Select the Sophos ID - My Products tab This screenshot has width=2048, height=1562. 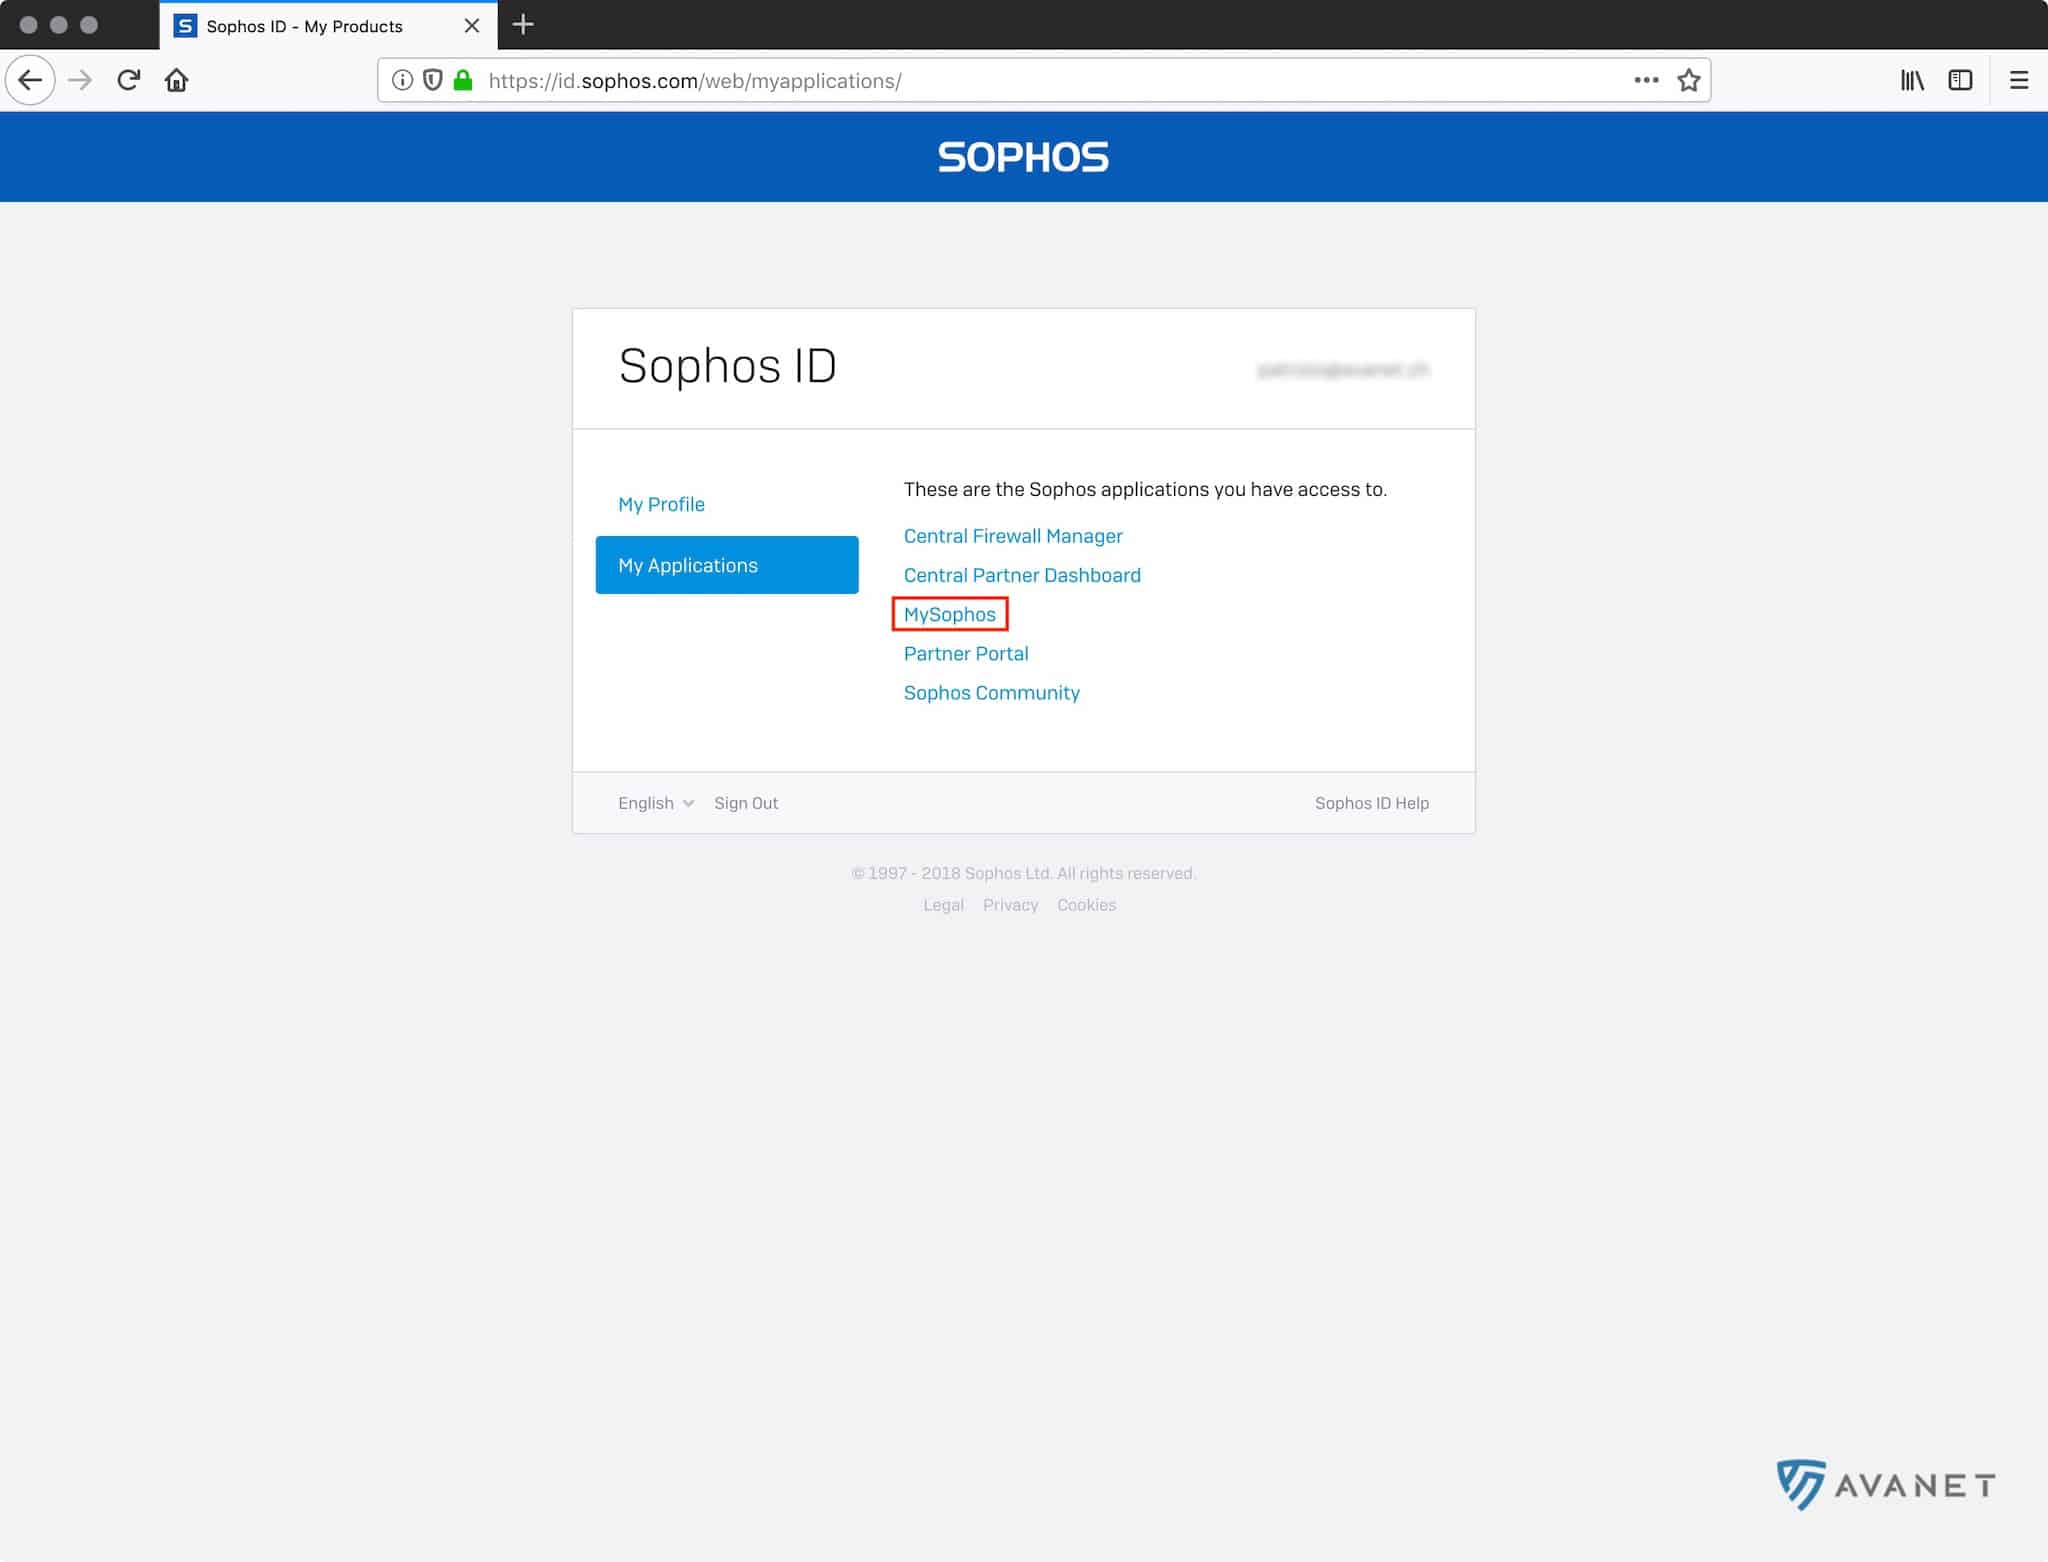tap(328, 26)
